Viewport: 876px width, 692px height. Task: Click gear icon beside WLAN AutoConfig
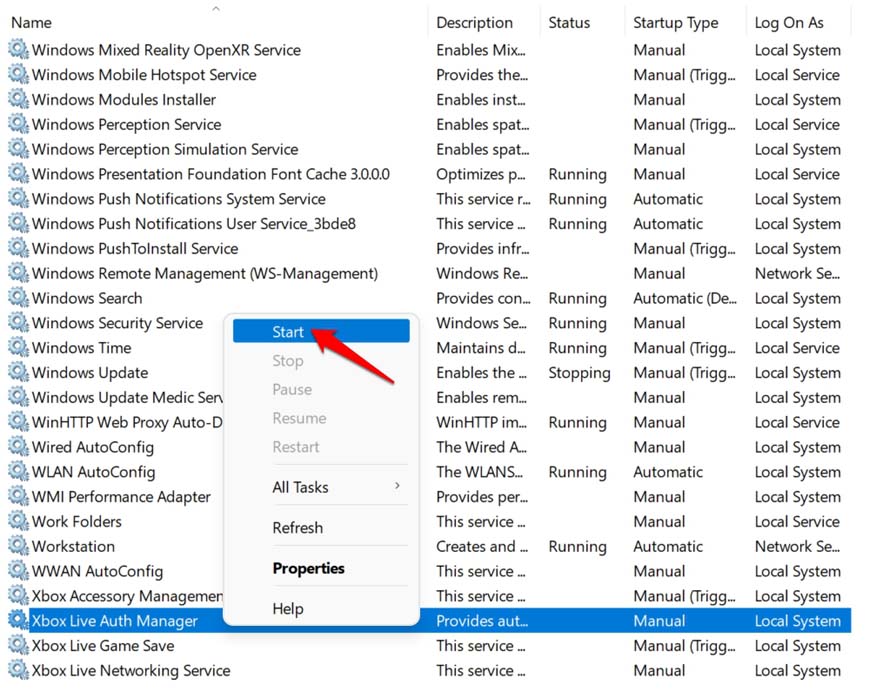coord(18,471)
